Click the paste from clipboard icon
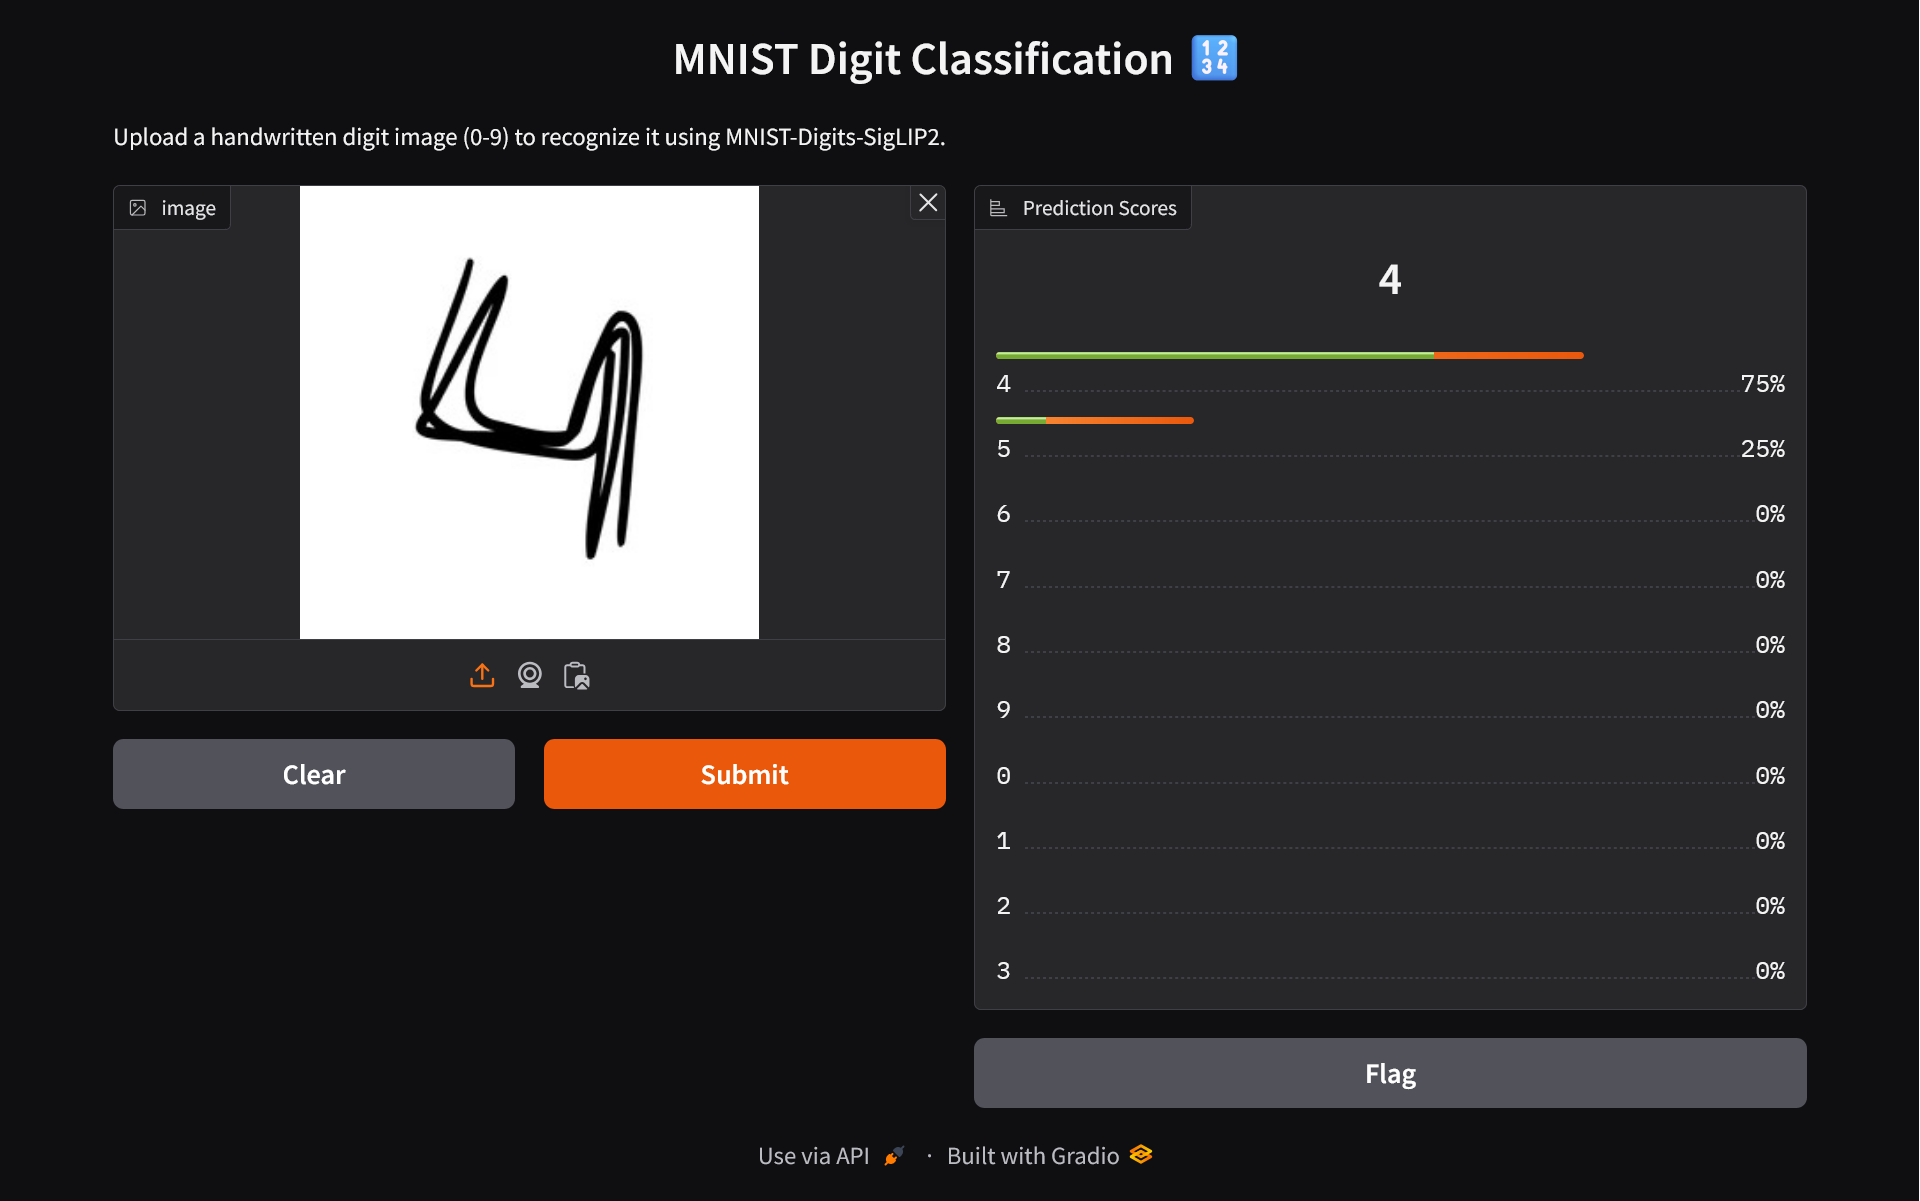Image resolution: width=1920 pixels, height=1201 pixels. [x=576, y=676]
